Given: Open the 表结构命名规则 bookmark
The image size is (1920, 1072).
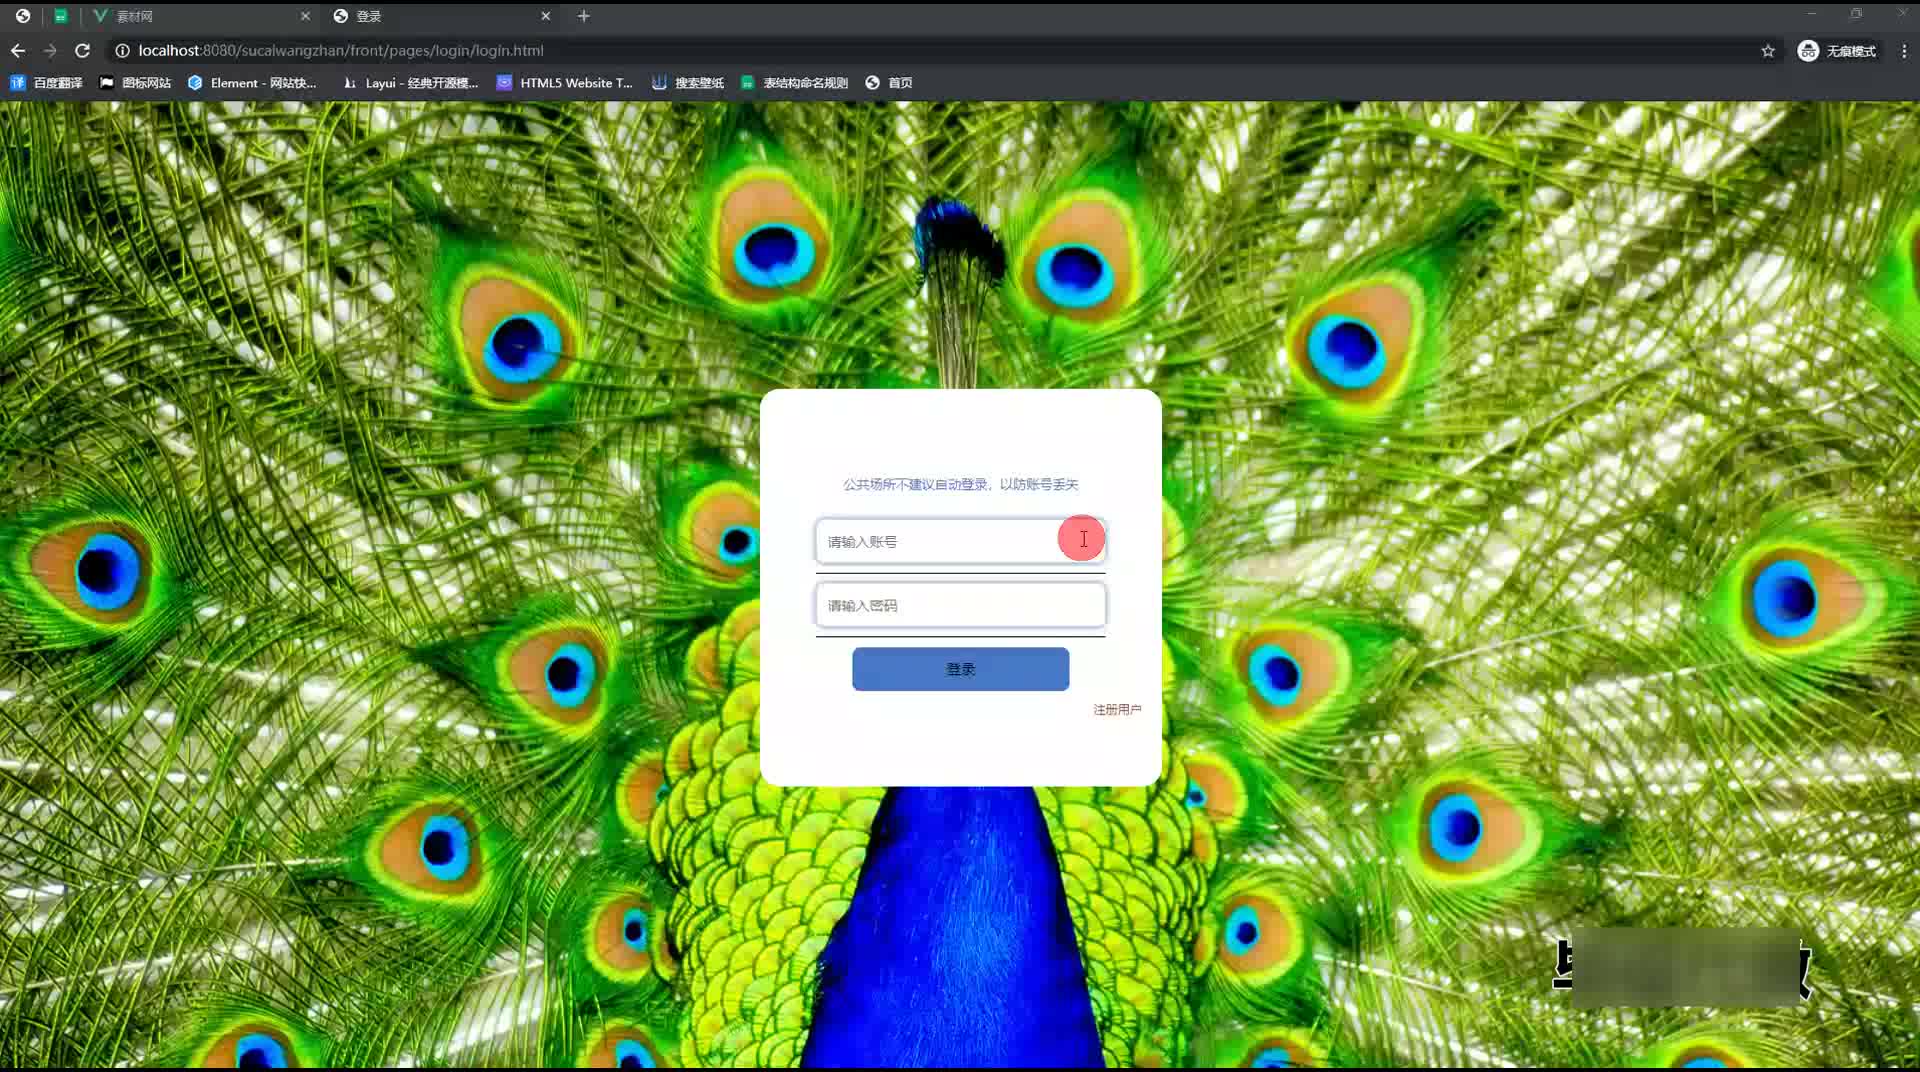Looking at the screenshot, I should (794, 83).
